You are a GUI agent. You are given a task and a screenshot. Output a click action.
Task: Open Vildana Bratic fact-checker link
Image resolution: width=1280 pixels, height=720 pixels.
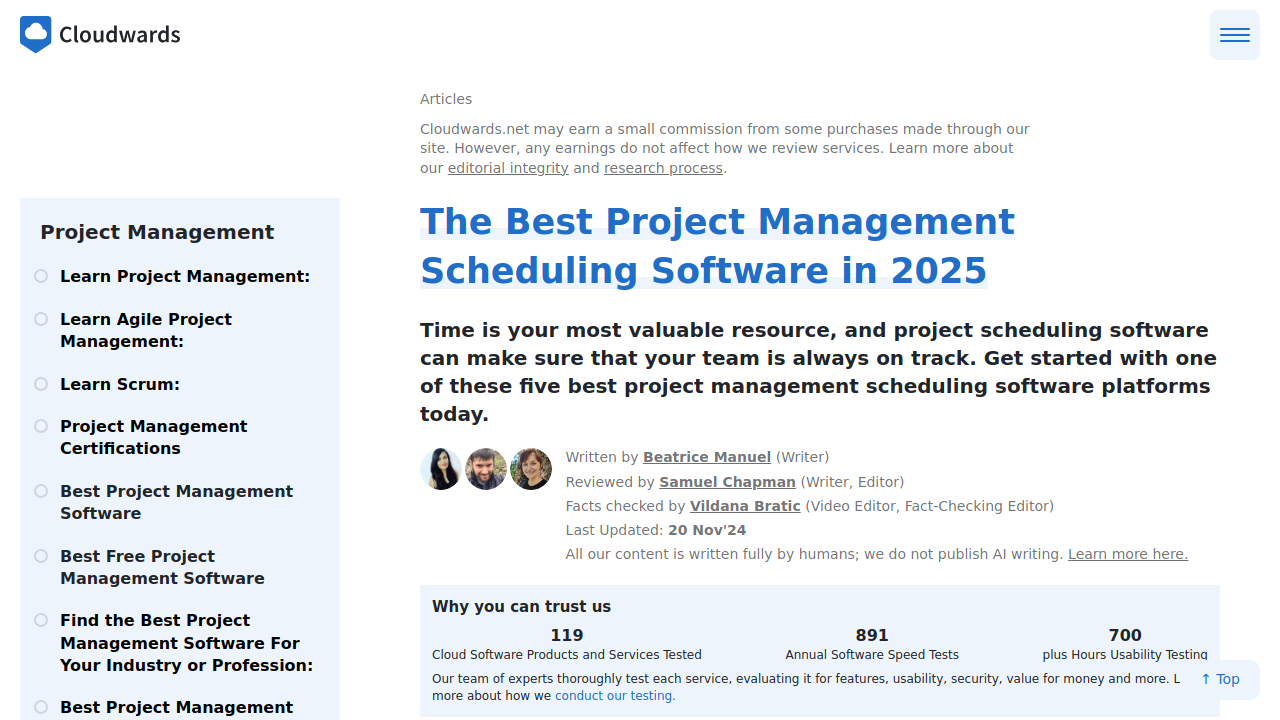(745, 506)
